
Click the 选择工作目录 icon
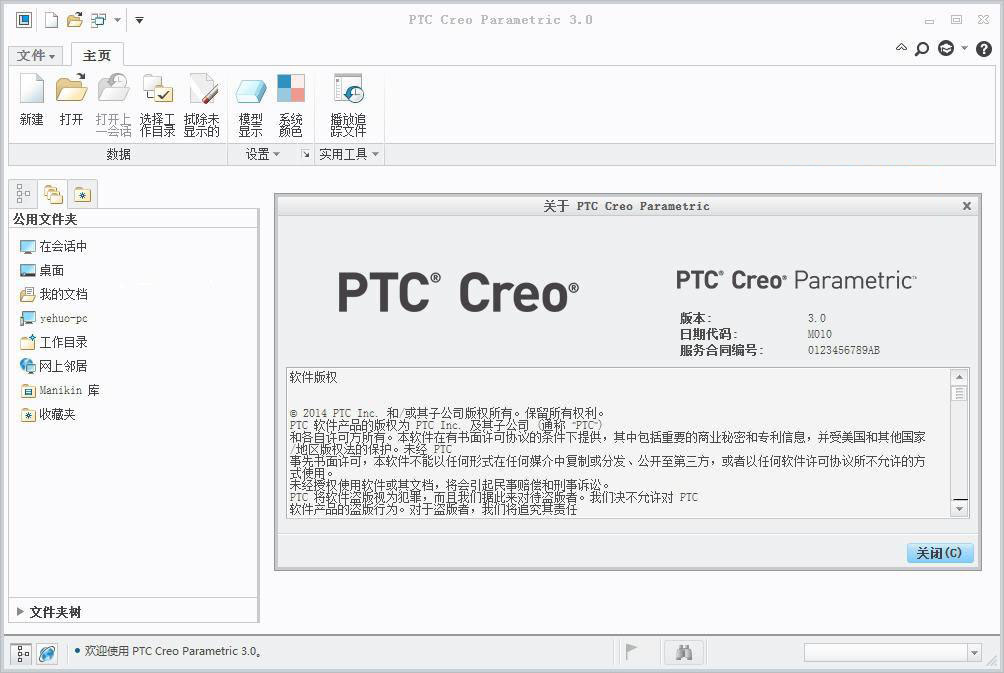(x=158, y=100)
